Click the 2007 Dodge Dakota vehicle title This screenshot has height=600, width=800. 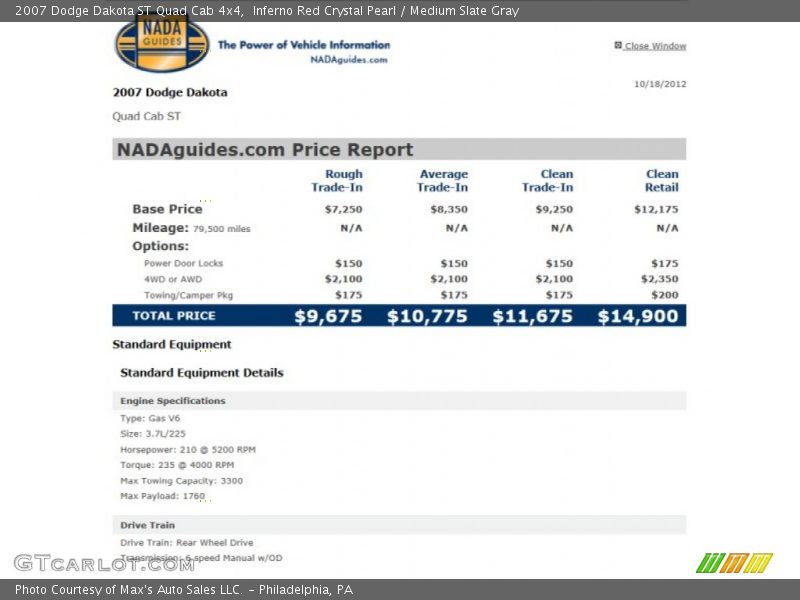tap(170, 92)
